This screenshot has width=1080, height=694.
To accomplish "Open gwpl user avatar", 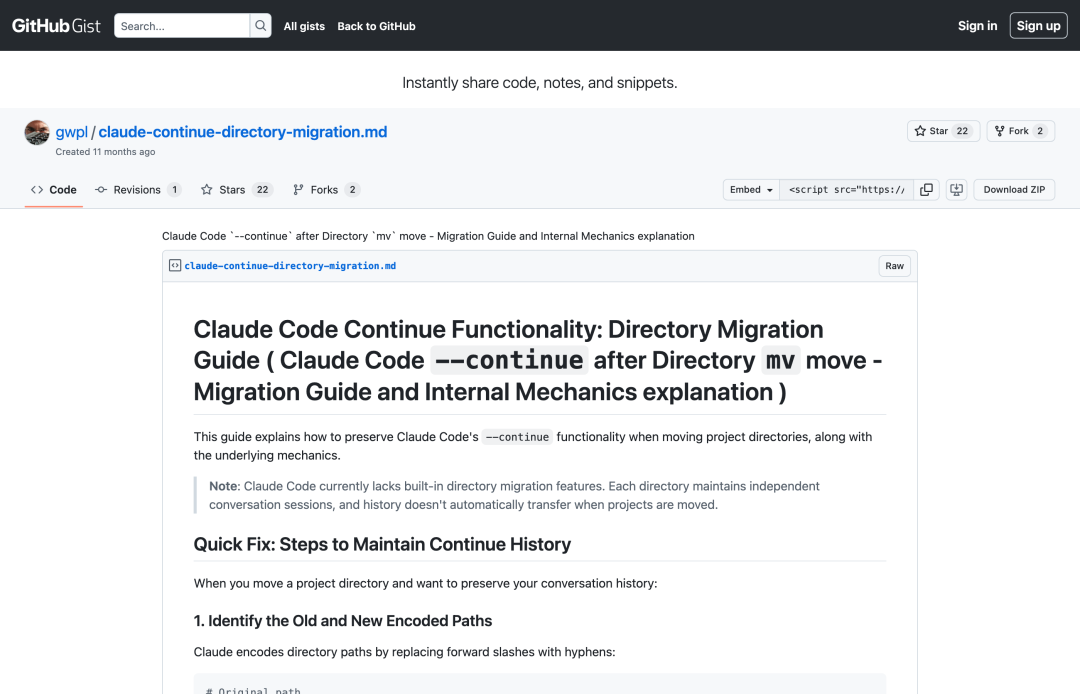I will coord(37,132).
